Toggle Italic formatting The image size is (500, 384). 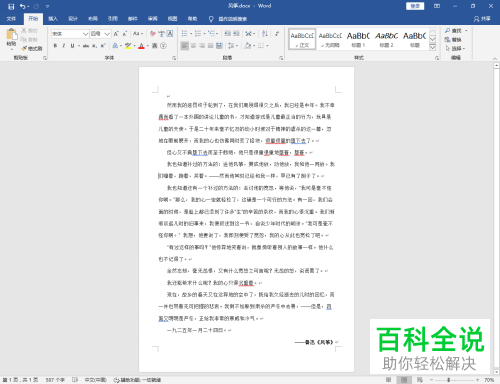coord(64,46)
